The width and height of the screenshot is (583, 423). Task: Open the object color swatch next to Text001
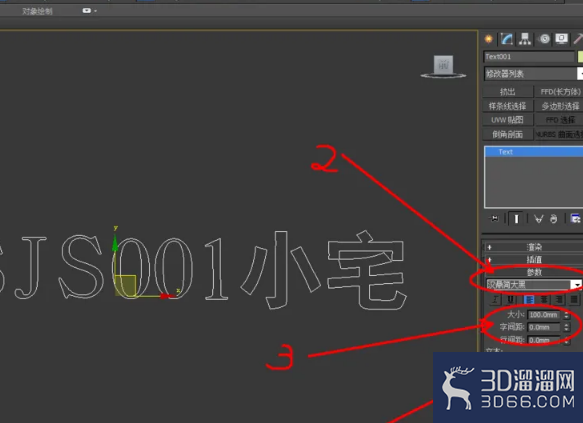pos(580,56)
